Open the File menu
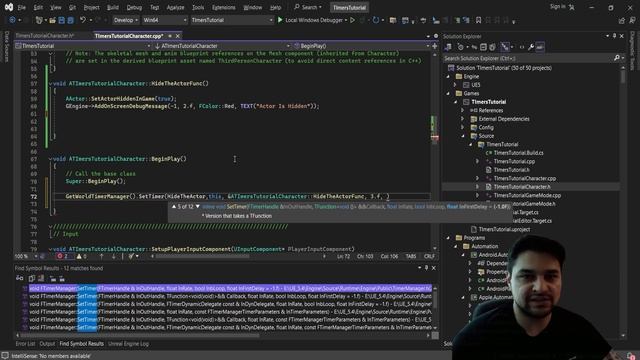 tap(22, 7)
